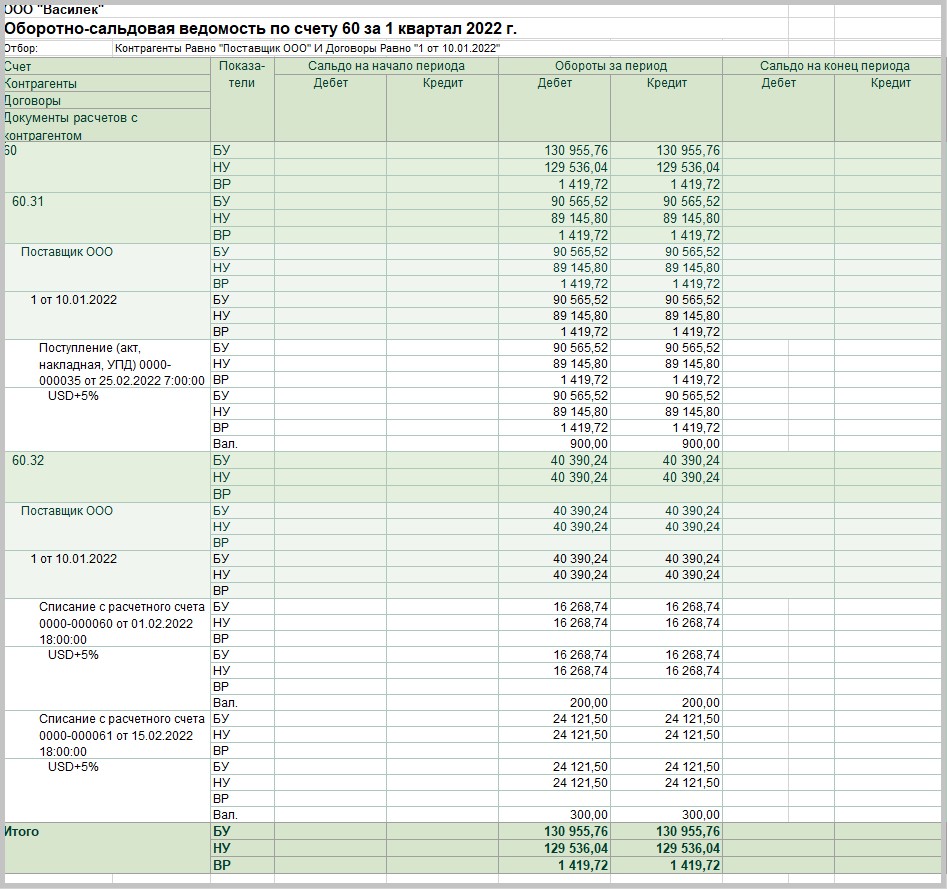The height and width of the screenshot is (889, 947).
Task: Click account 60.32 НУ credit turnover "40 390,24"
Action: [x=692, y=477]
